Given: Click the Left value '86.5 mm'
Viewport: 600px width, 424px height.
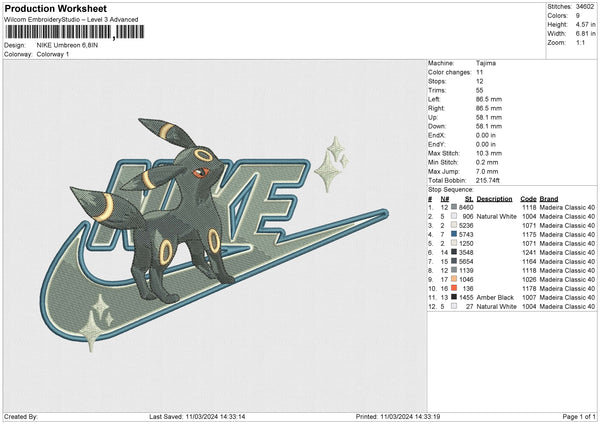Looking at the screenshot, I should 489,99.
